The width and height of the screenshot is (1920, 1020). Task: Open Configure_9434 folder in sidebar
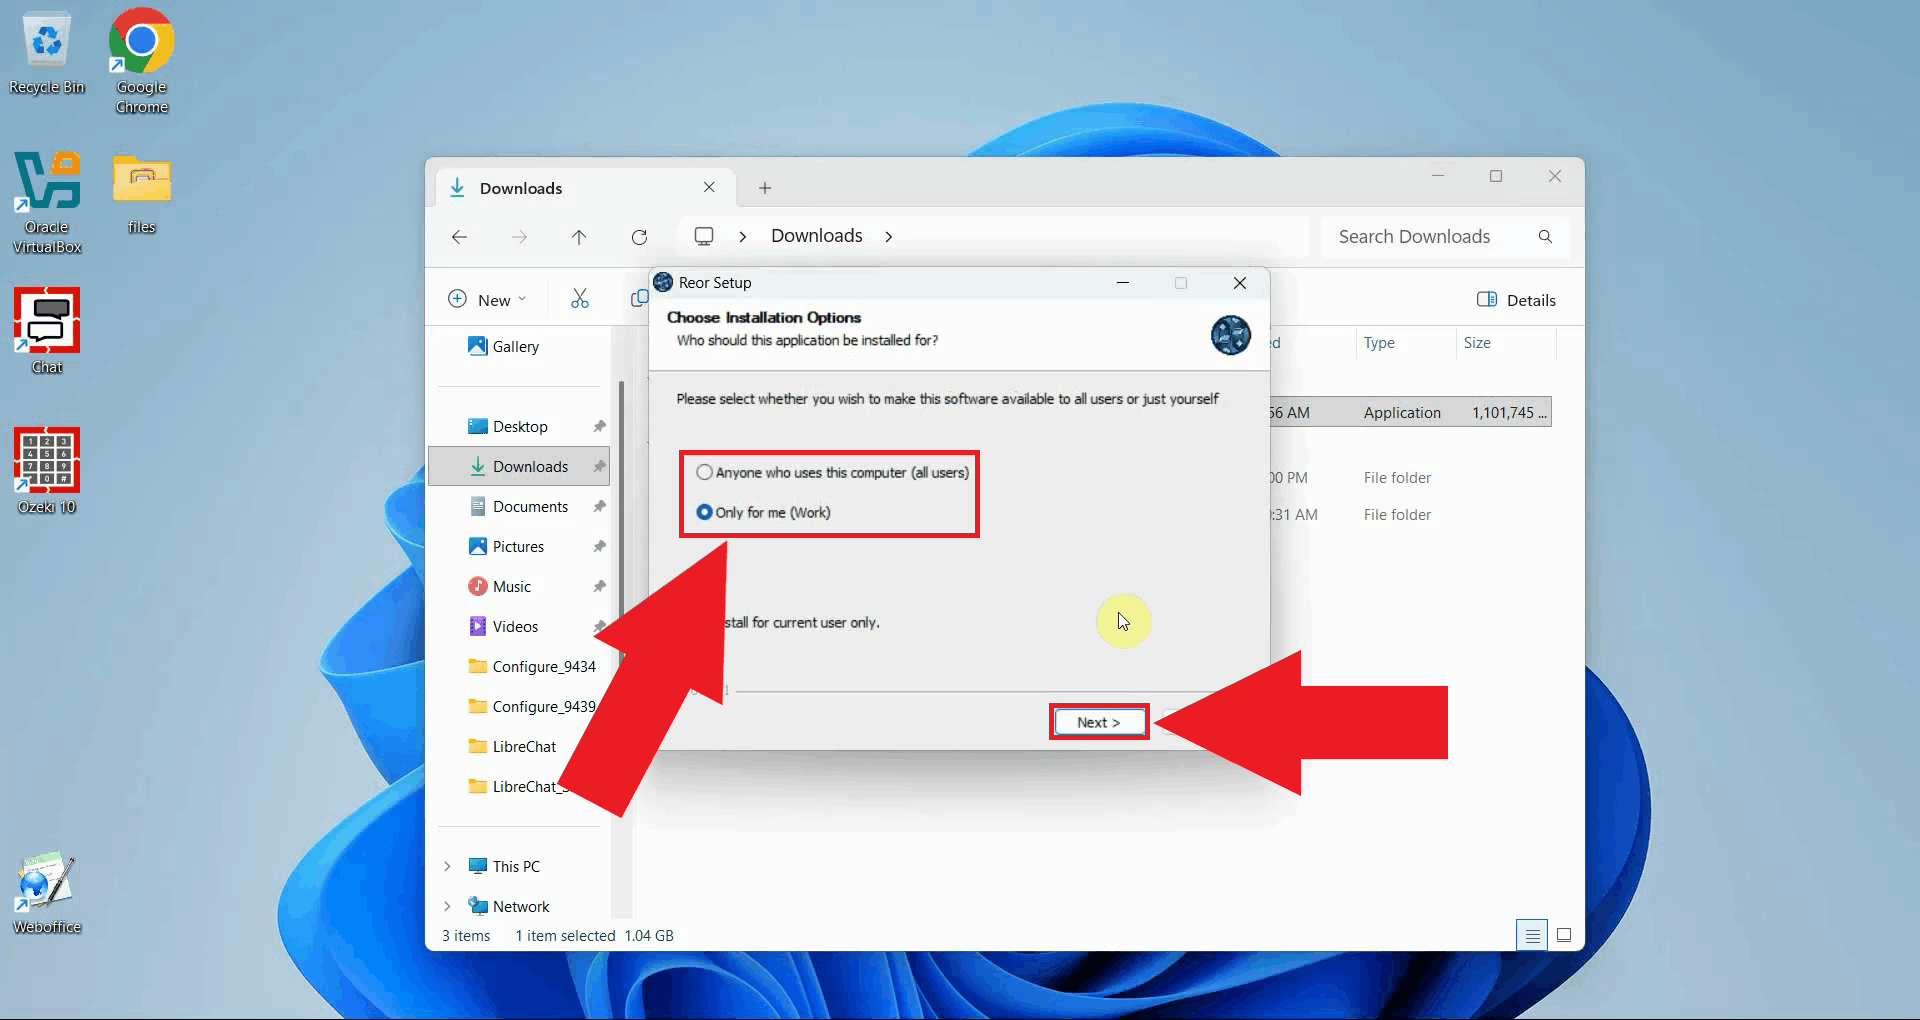(532, 666)
